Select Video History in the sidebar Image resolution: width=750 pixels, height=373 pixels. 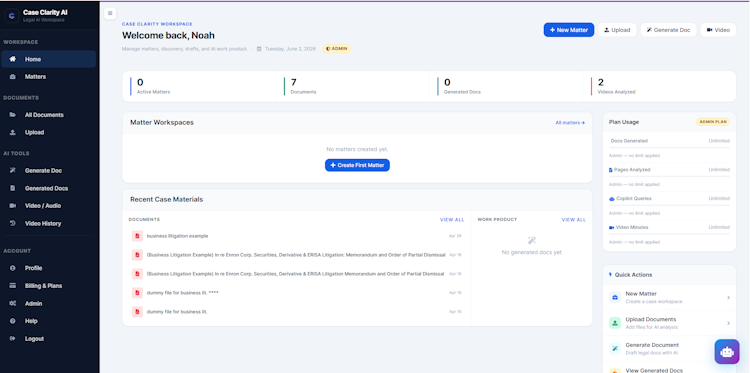tap(48, 223)
